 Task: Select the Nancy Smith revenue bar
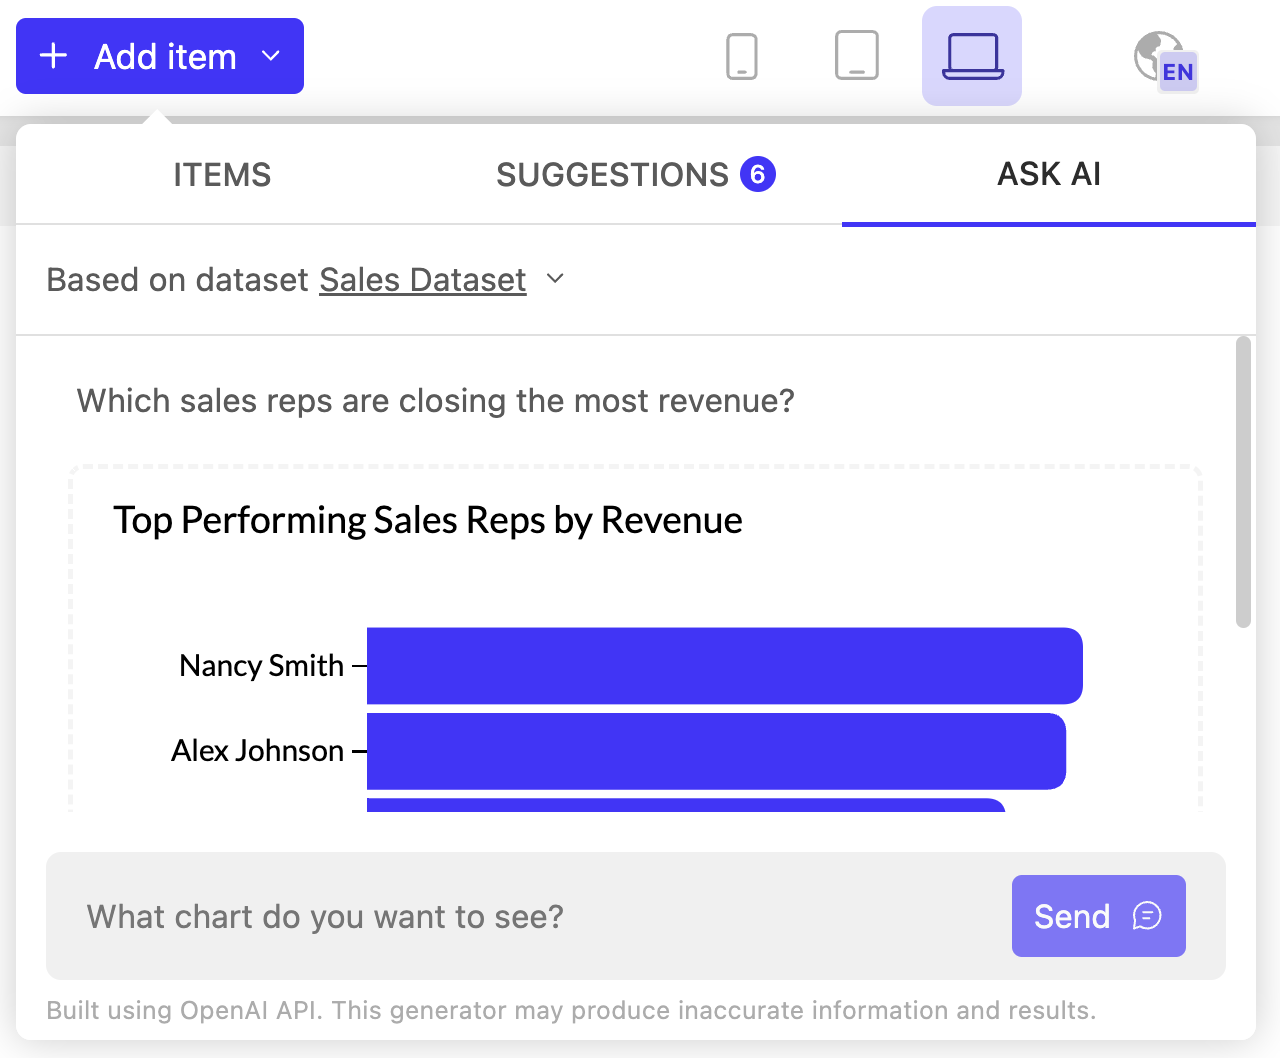coord(724,665)
